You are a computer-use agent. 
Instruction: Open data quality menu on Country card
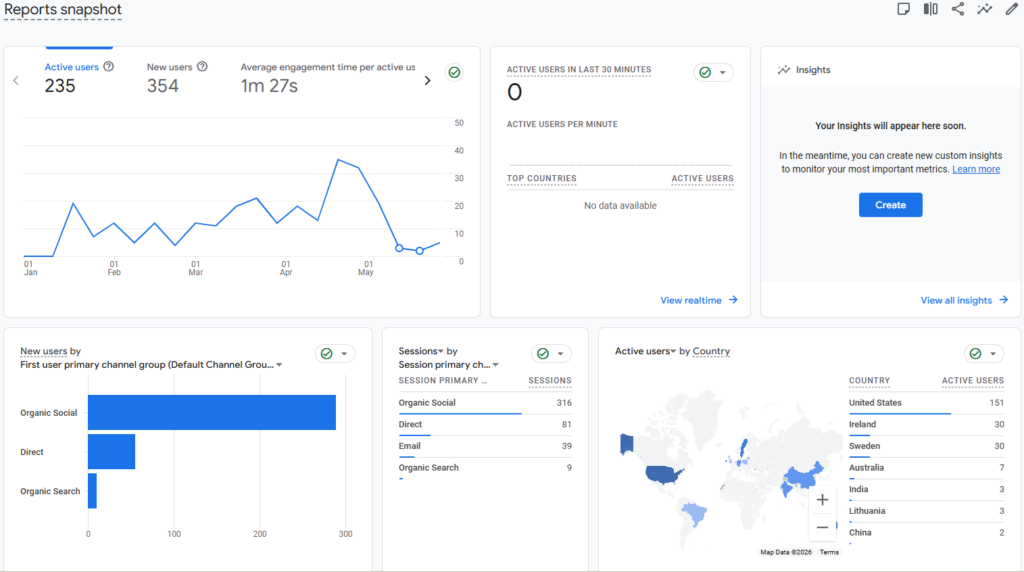point(984,353)
